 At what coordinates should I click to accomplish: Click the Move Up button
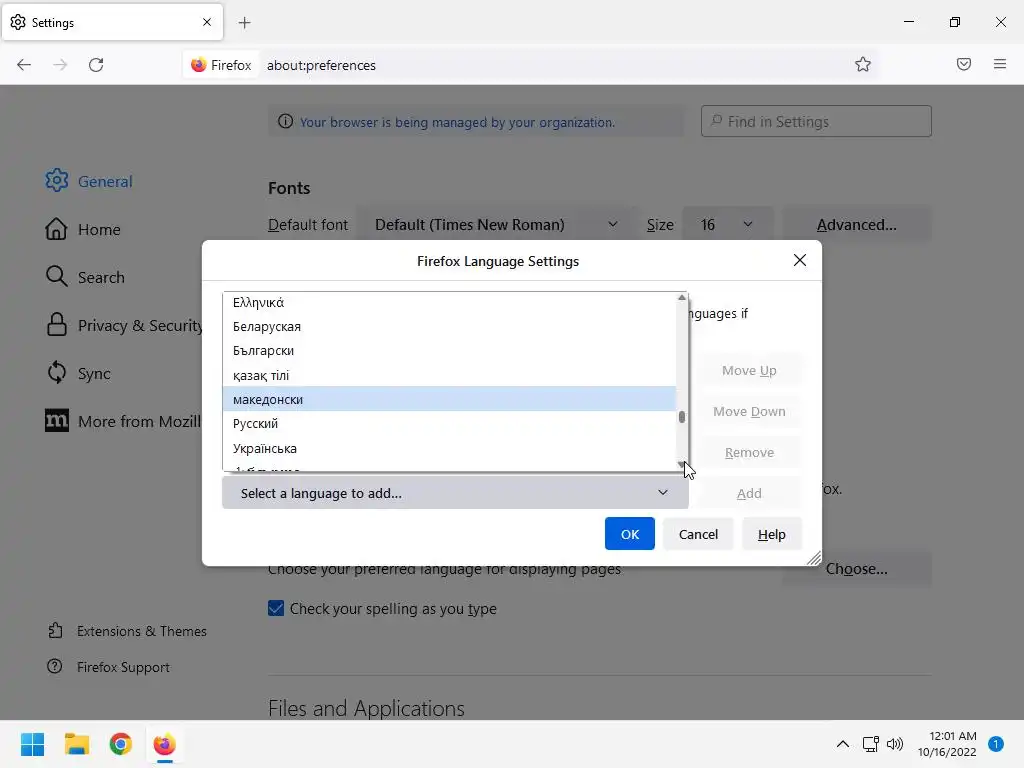point(749,370)
